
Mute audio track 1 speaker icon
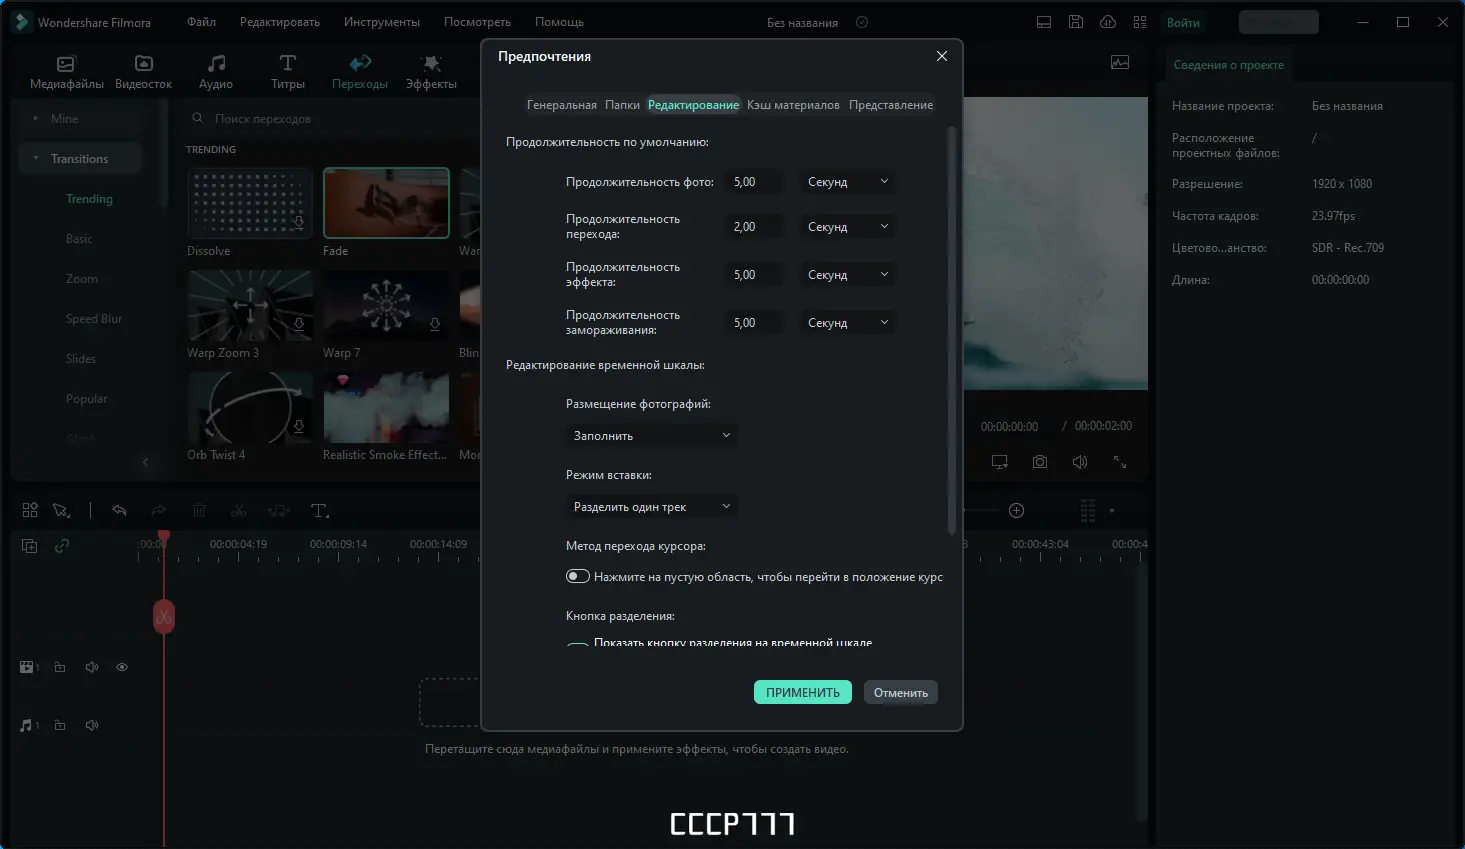pyautogui.click(x=92, y=725)
